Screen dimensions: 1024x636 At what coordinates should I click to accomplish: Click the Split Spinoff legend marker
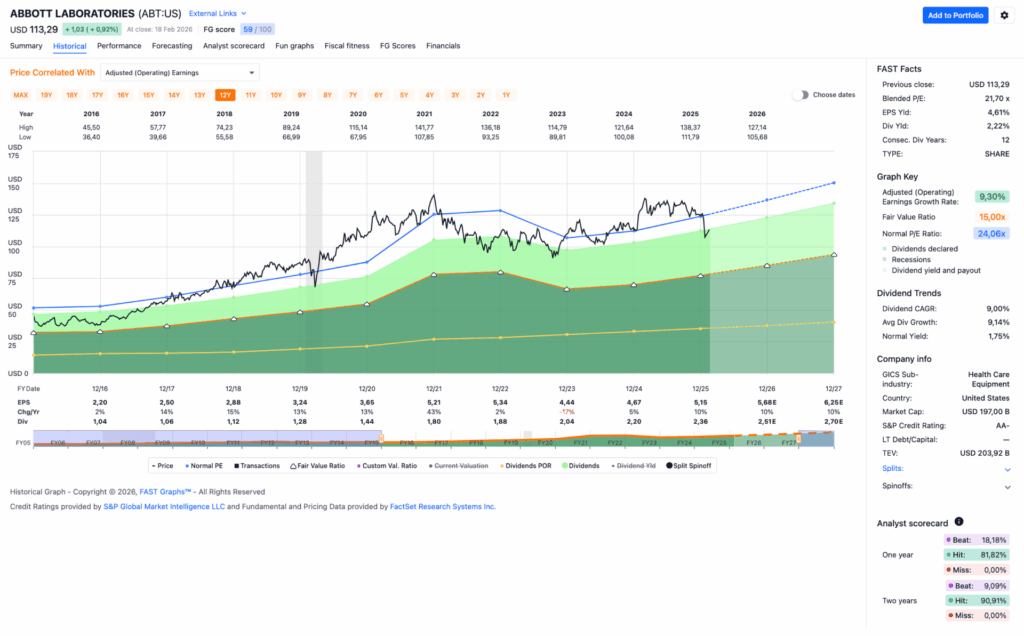click(x=670, y=465)
